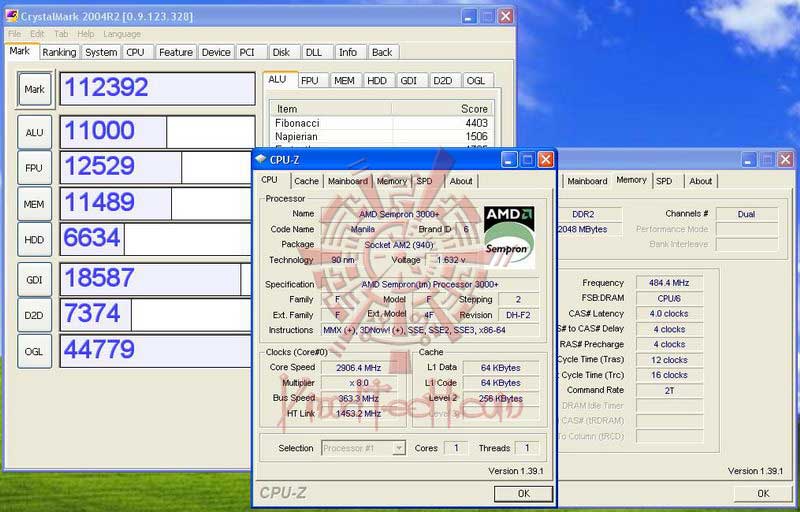Open the Help menu in CrystalMark
The height and width of the screenshot is (512, 800).
(86, 34)
